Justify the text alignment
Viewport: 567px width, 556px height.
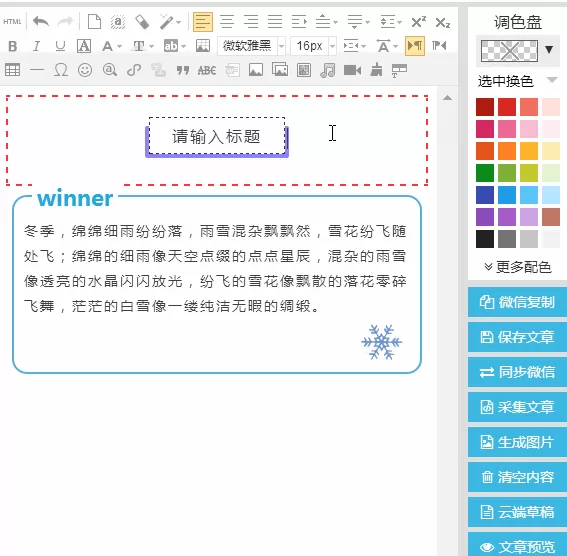(x=275, y=22)
